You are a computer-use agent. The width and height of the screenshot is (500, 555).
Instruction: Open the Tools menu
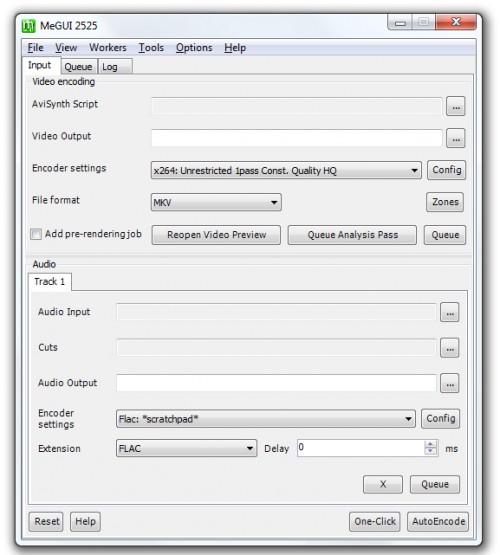click(x=151, y=48)
